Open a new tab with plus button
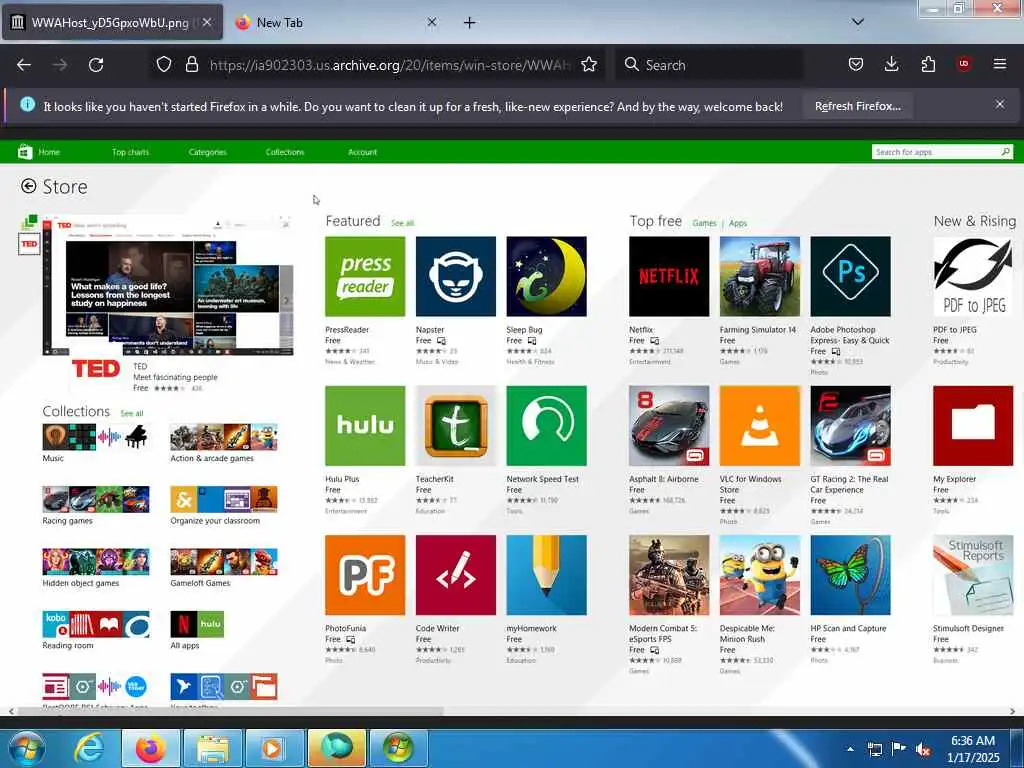Viewport: 1024px width, 768px height. 470,22
